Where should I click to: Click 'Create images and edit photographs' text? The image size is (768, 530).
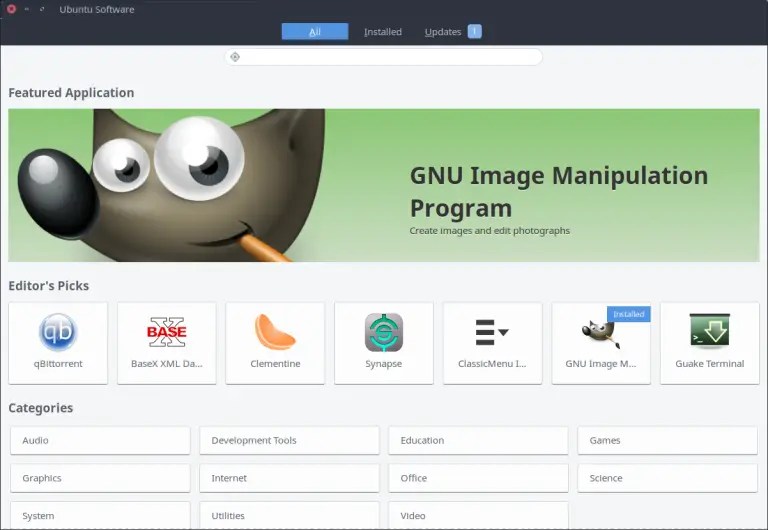click(x=489, y=231)
